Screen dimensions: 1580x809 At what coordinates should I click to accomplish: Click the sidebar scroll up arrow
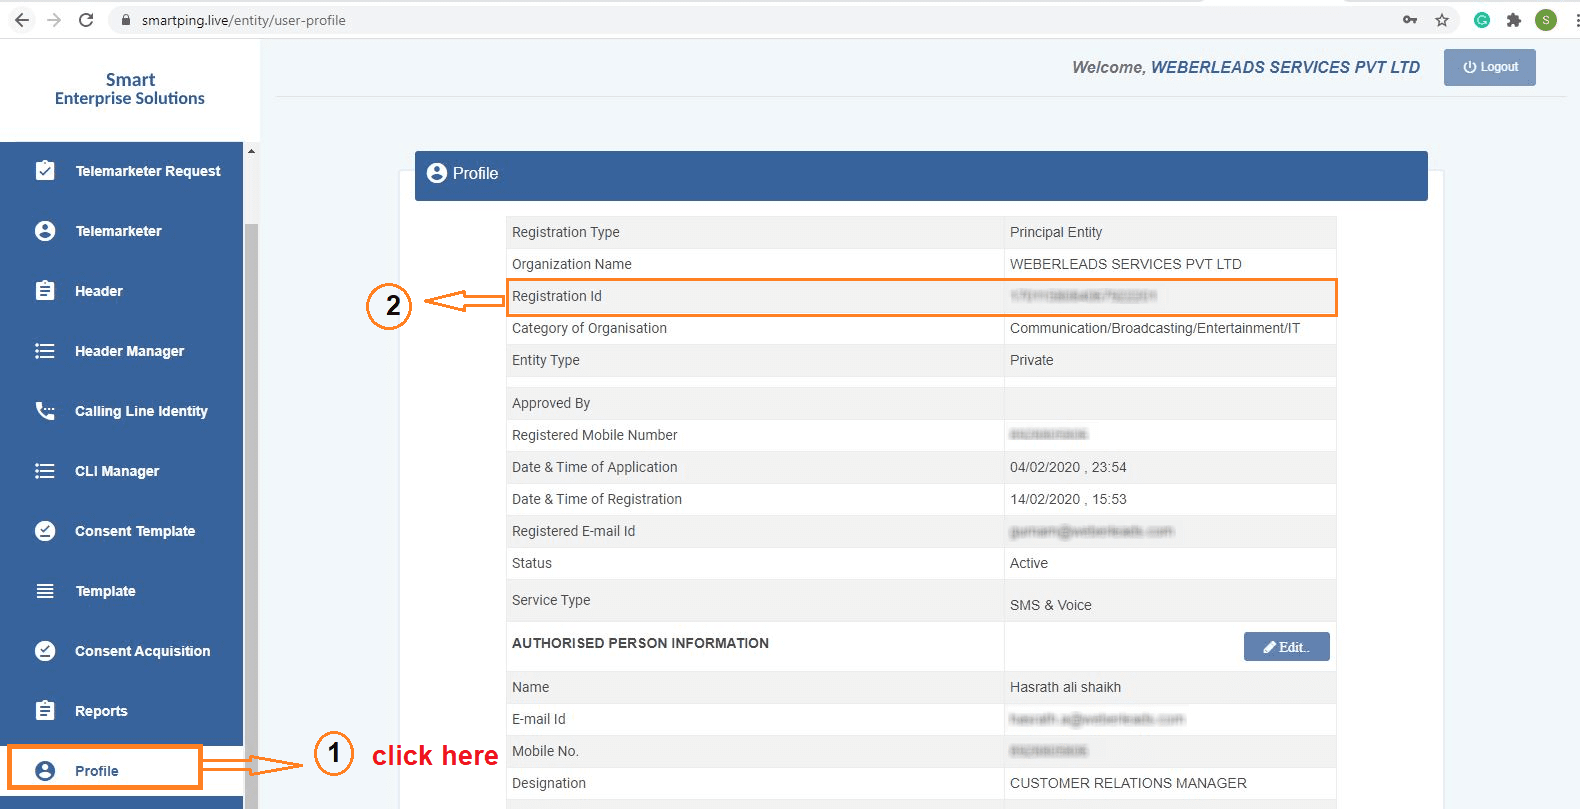coord(251,152)
